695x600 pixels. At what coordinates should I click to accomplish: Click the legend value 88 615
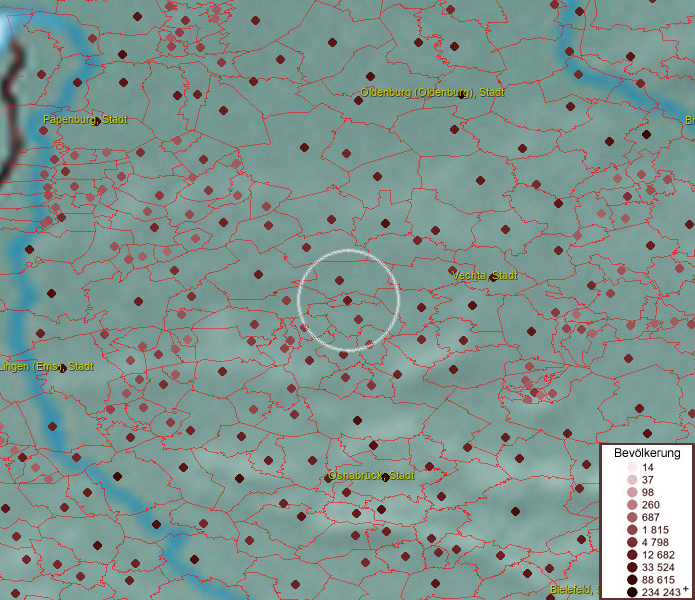pos(658,580)
